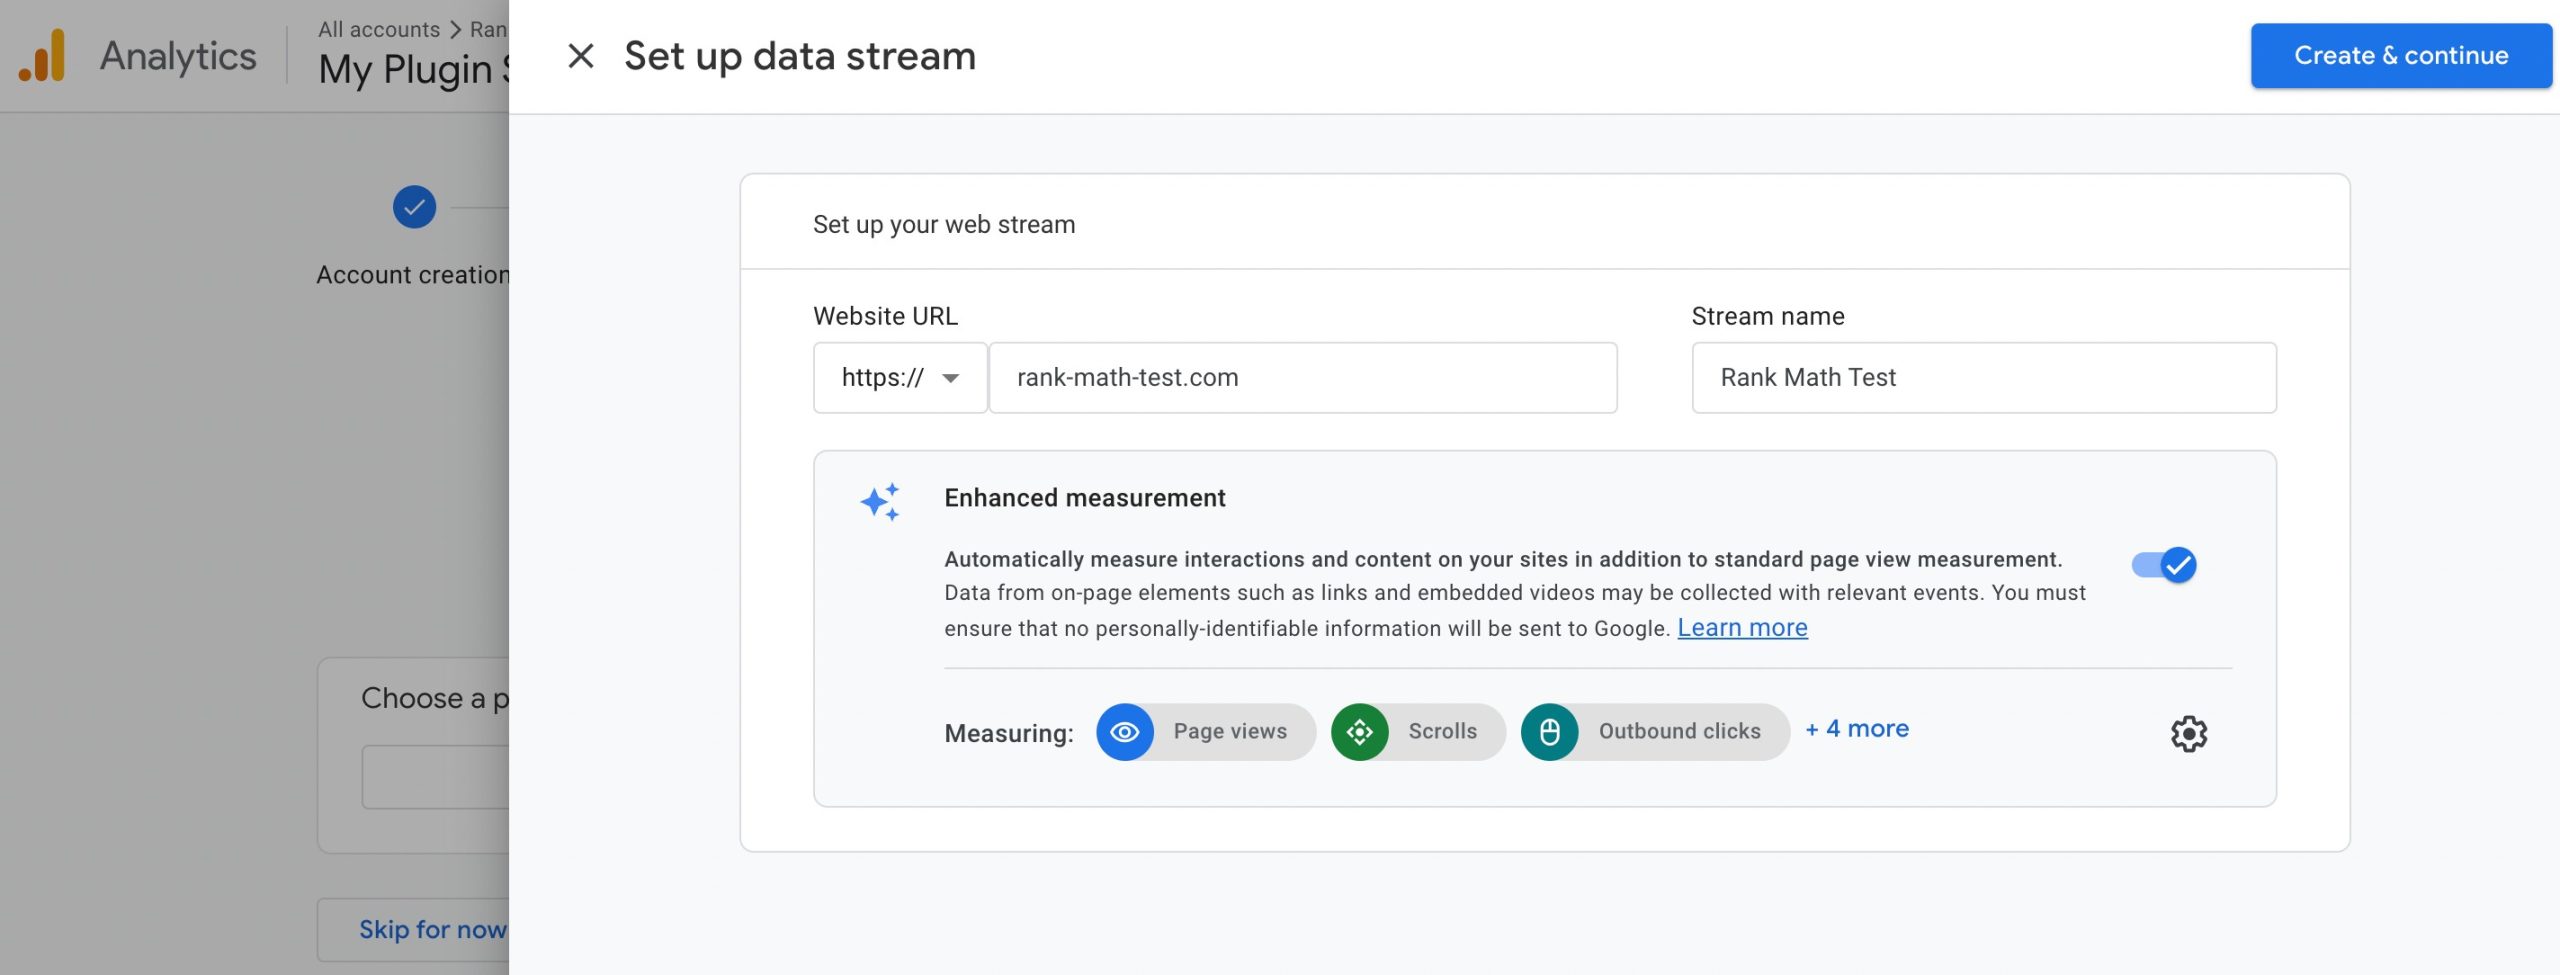Toggle the Enhanced measurement switch
2560x975 pixels.
2164,565
